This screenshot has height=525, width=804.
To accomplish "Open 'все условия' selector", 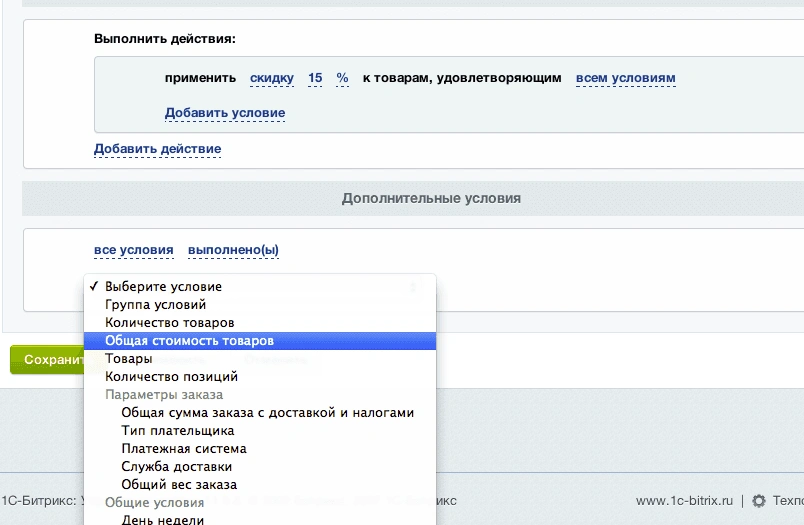I will tap(134, 250).
